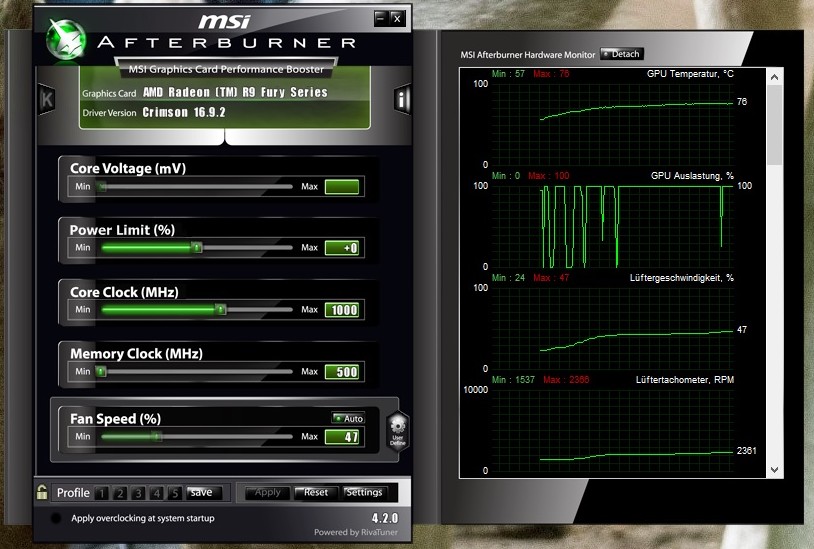Open the Settings button
The height and width of the screenshot is (549, 814).
(x=364, y=492)
